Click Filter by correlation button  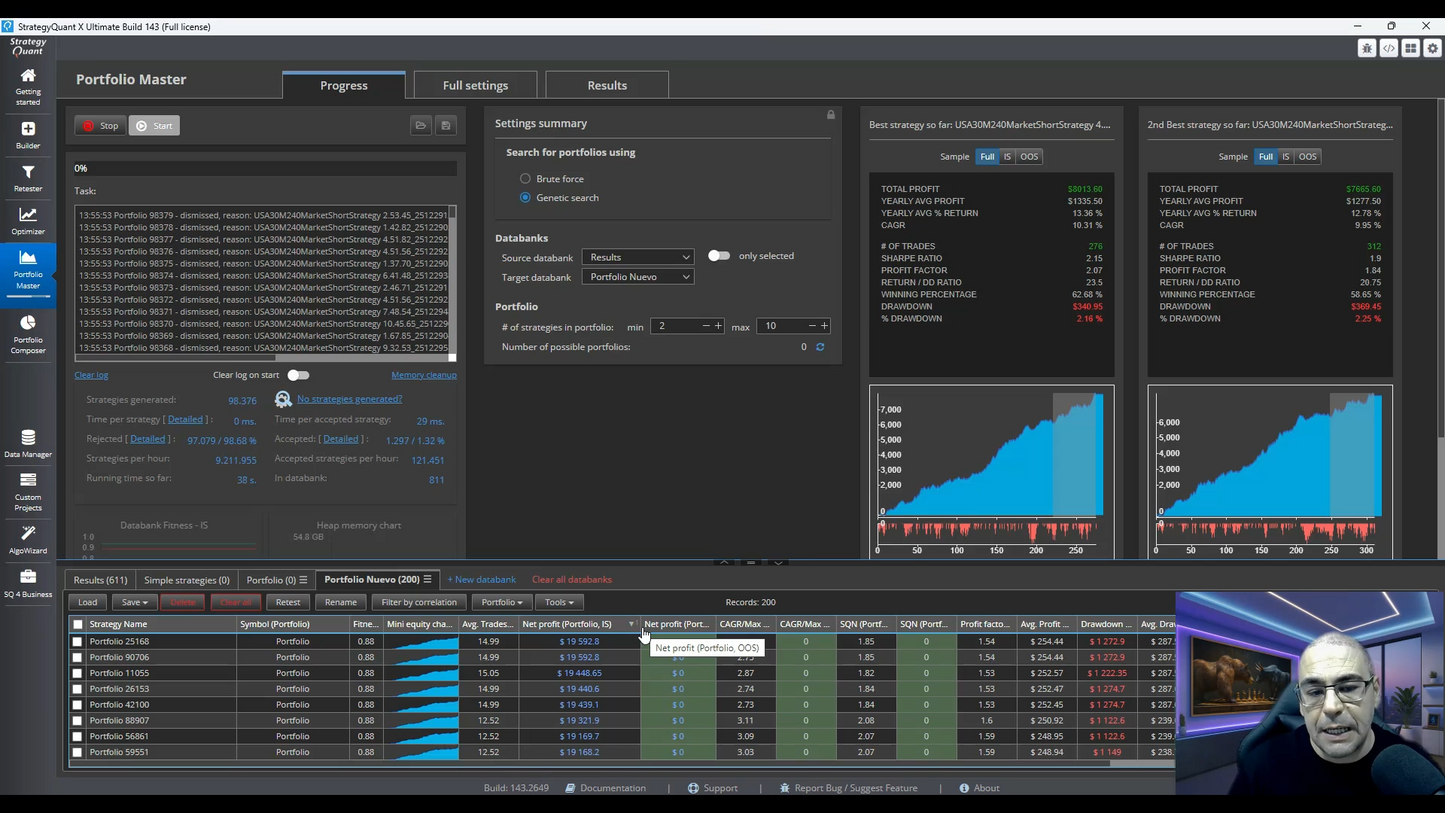419,603
